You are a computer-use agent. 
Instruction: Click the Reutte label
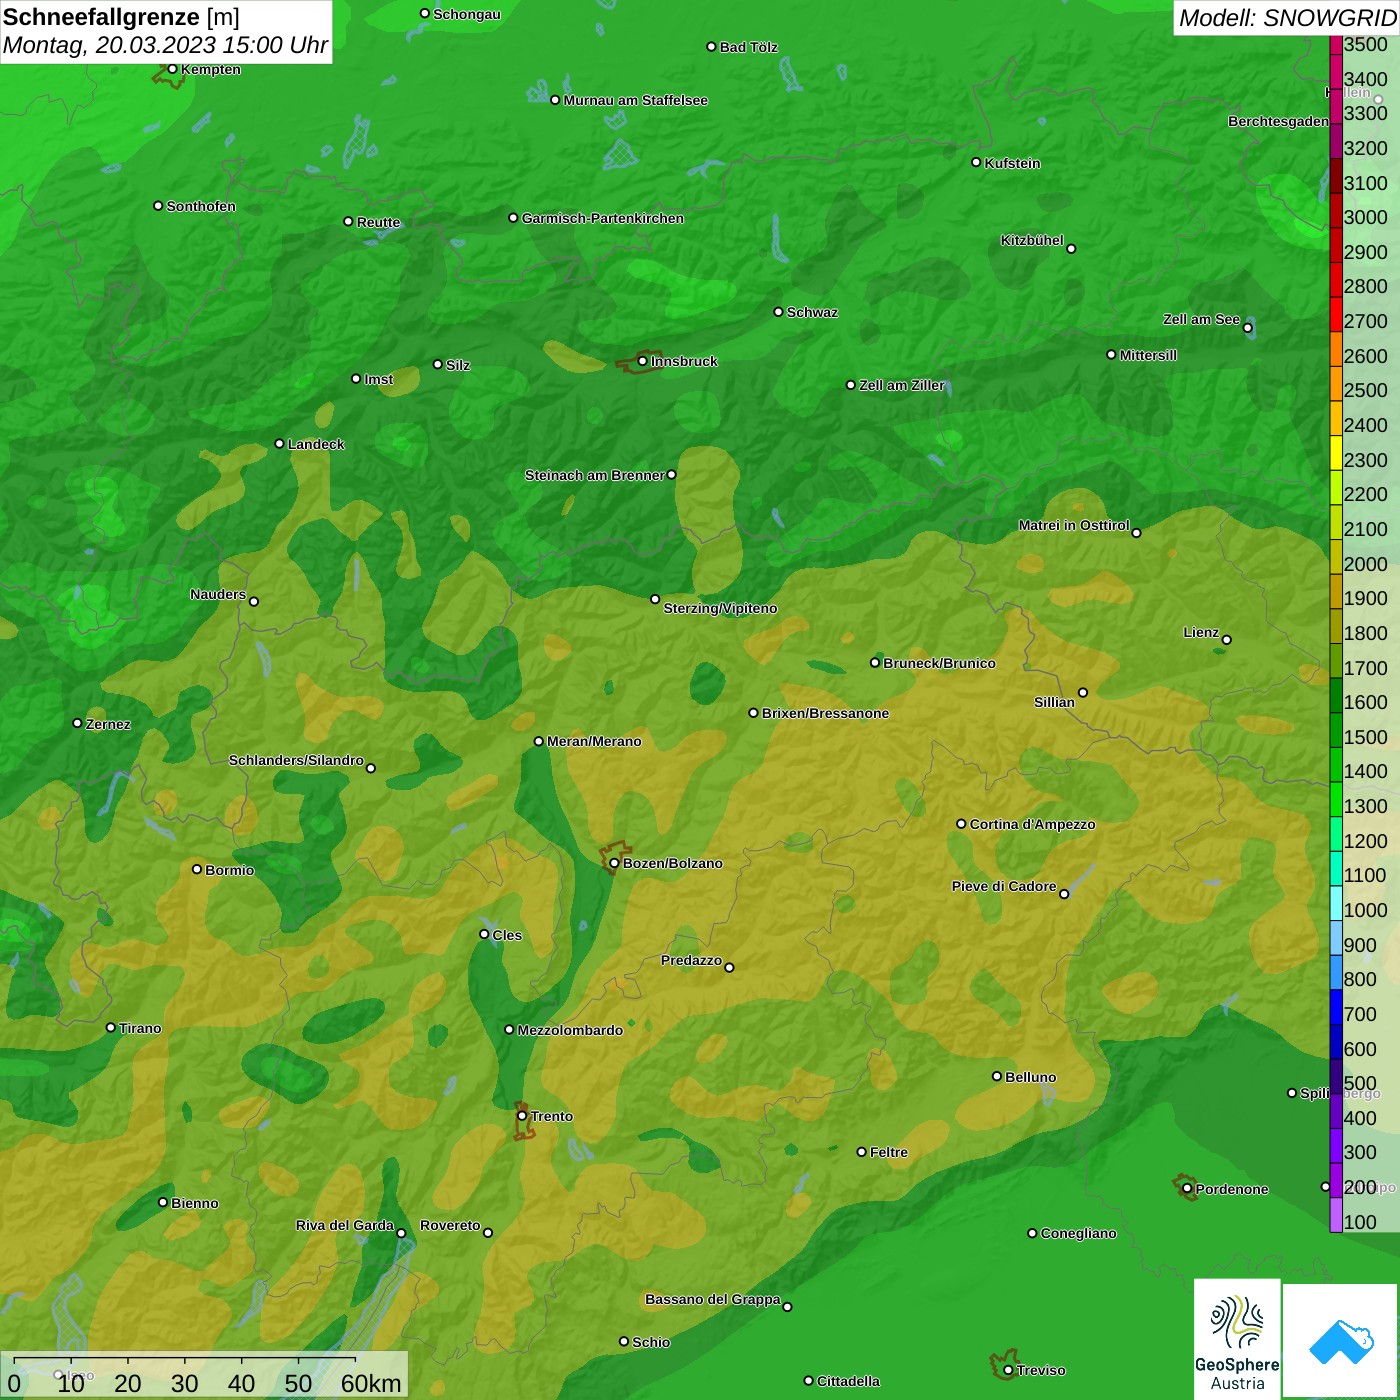point(378,222)
